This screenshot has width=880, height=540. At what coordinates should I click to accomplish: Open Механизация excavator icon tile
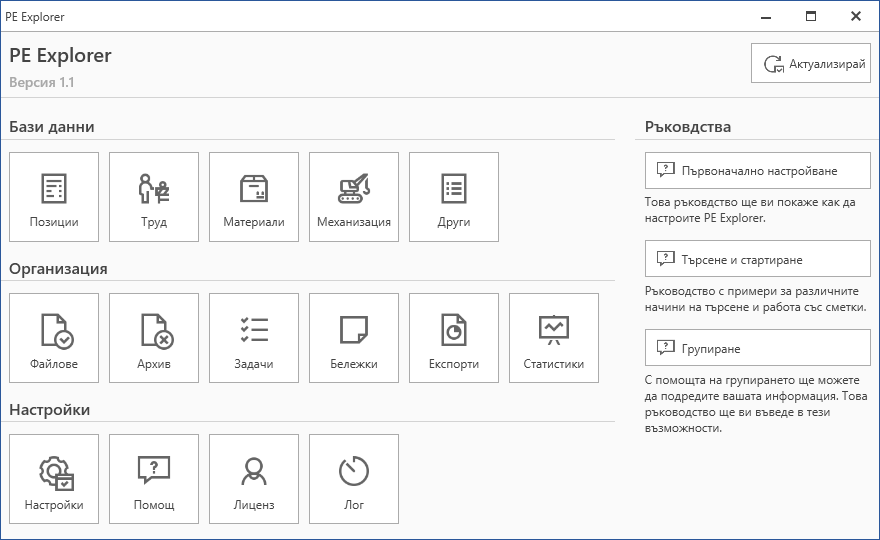[354, 197]
